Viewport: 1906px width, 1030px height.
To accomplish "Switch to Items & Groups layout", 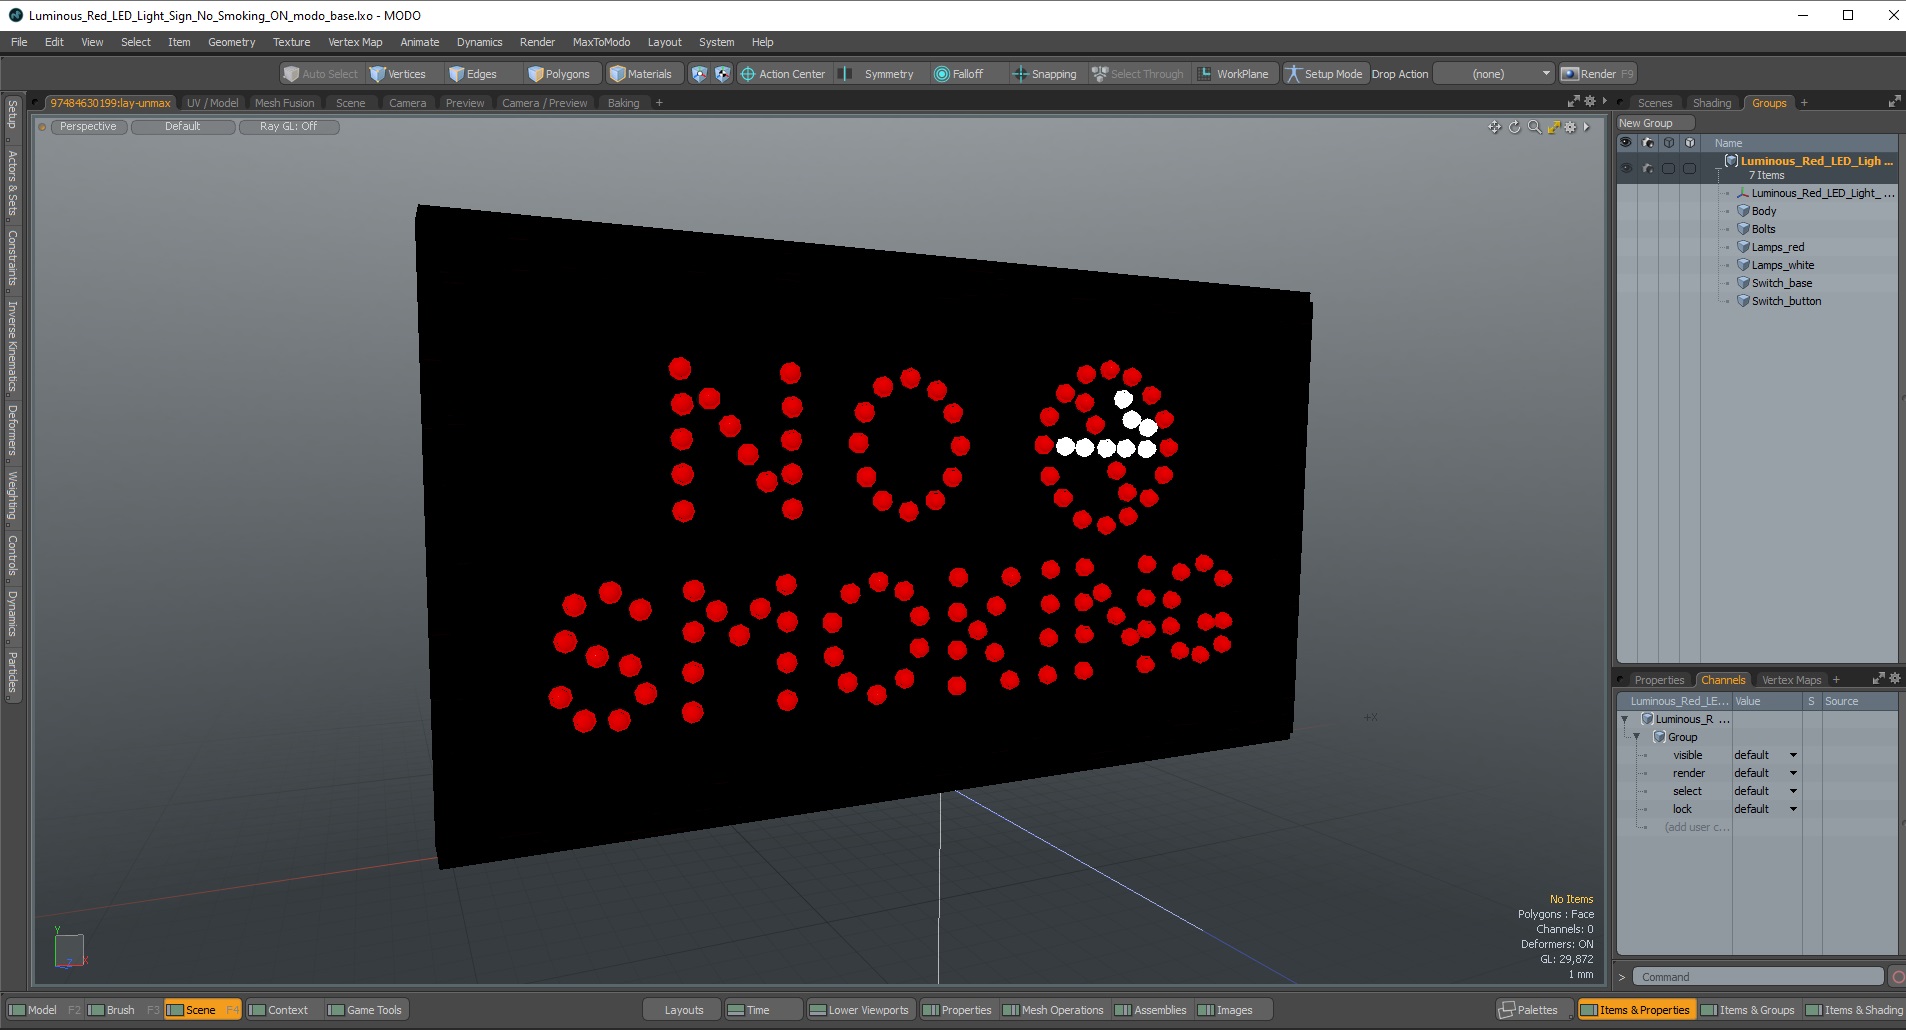I will click(1748, 1010).
